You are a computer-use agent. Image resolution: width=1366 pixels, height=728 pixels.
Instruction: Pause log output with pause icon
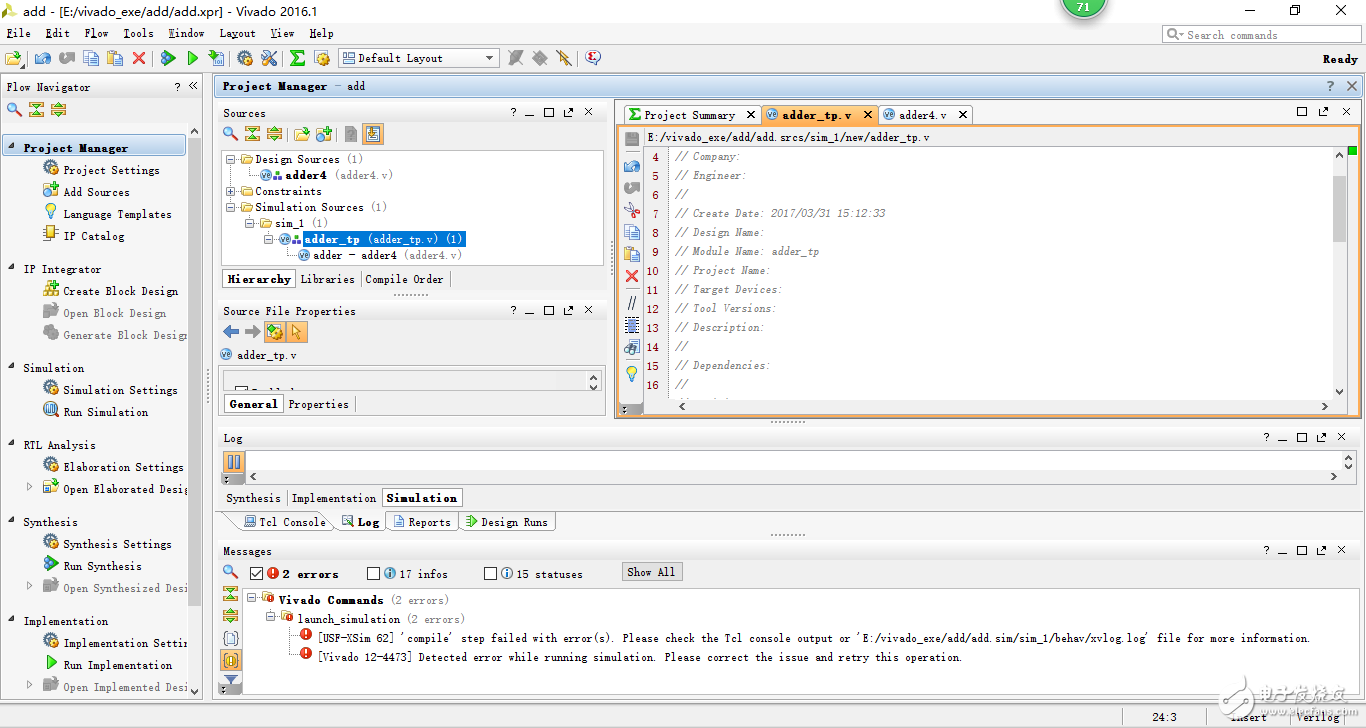click(x=233, y=462)
